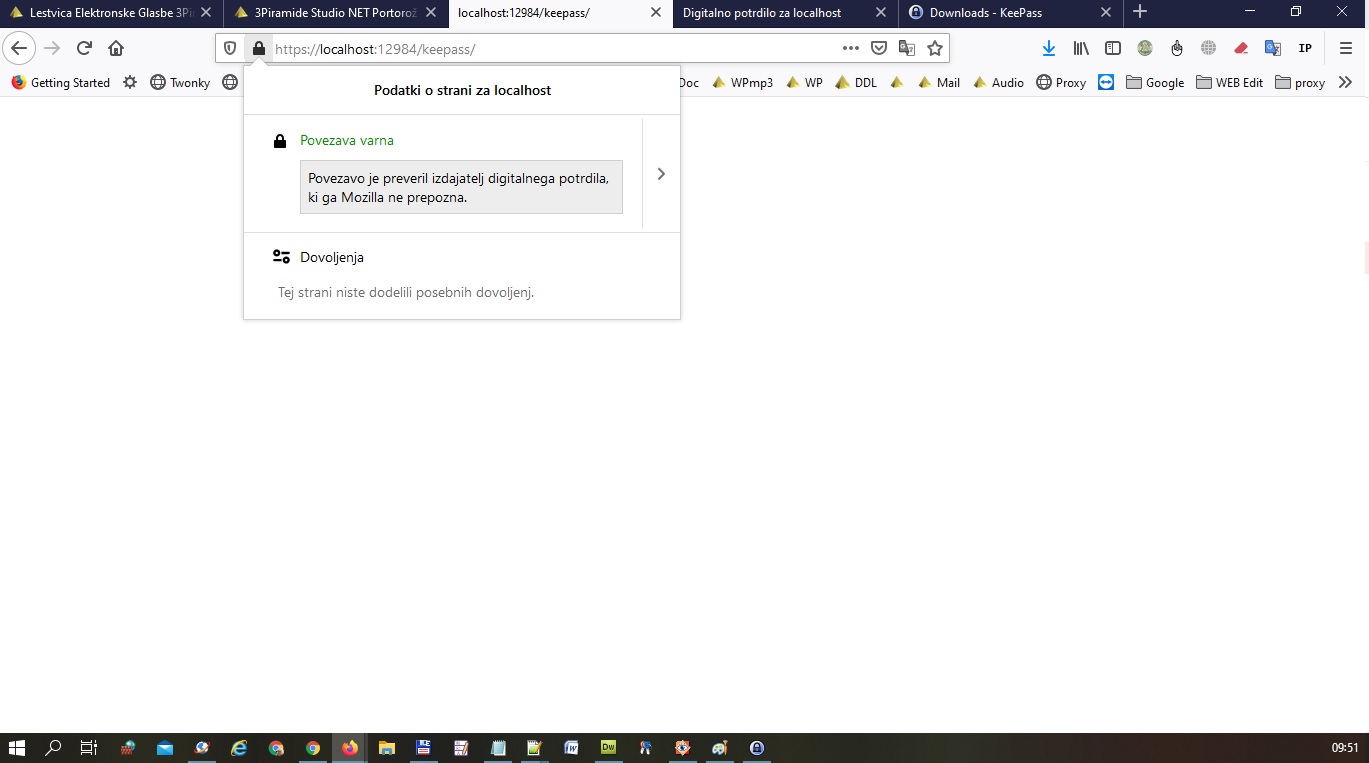
Task: Open KeePass lock icon on taskbar
Action: [756, 747]
